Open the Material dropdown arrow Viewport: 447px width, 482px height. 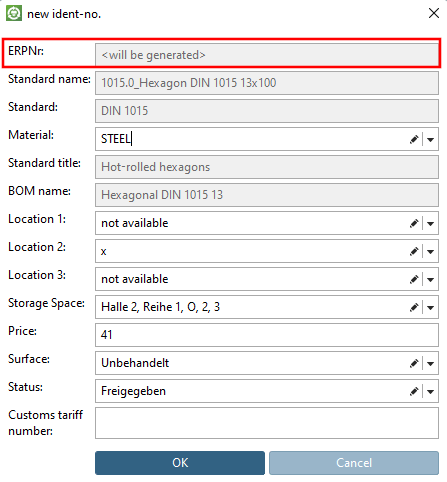coord(430,140)
